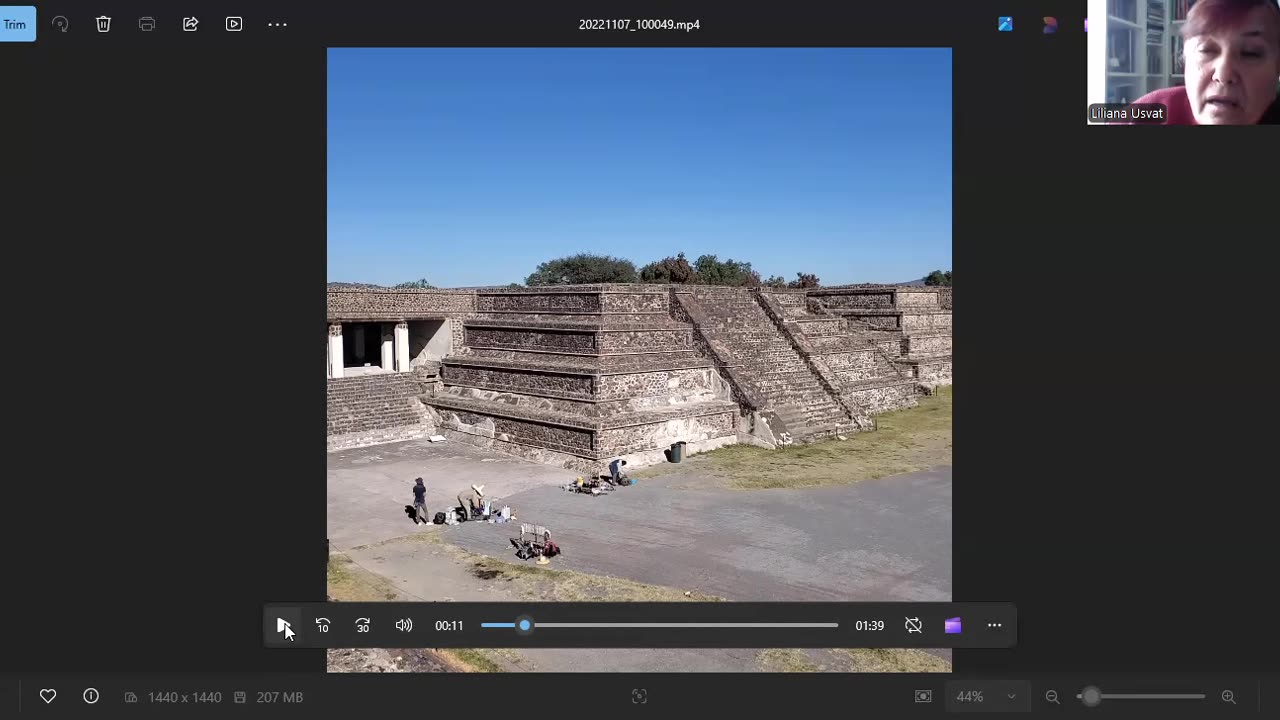Show file info with the info icon
Image resolution: width=1280 pixels, height=720 pixels.
coord(91,696)
